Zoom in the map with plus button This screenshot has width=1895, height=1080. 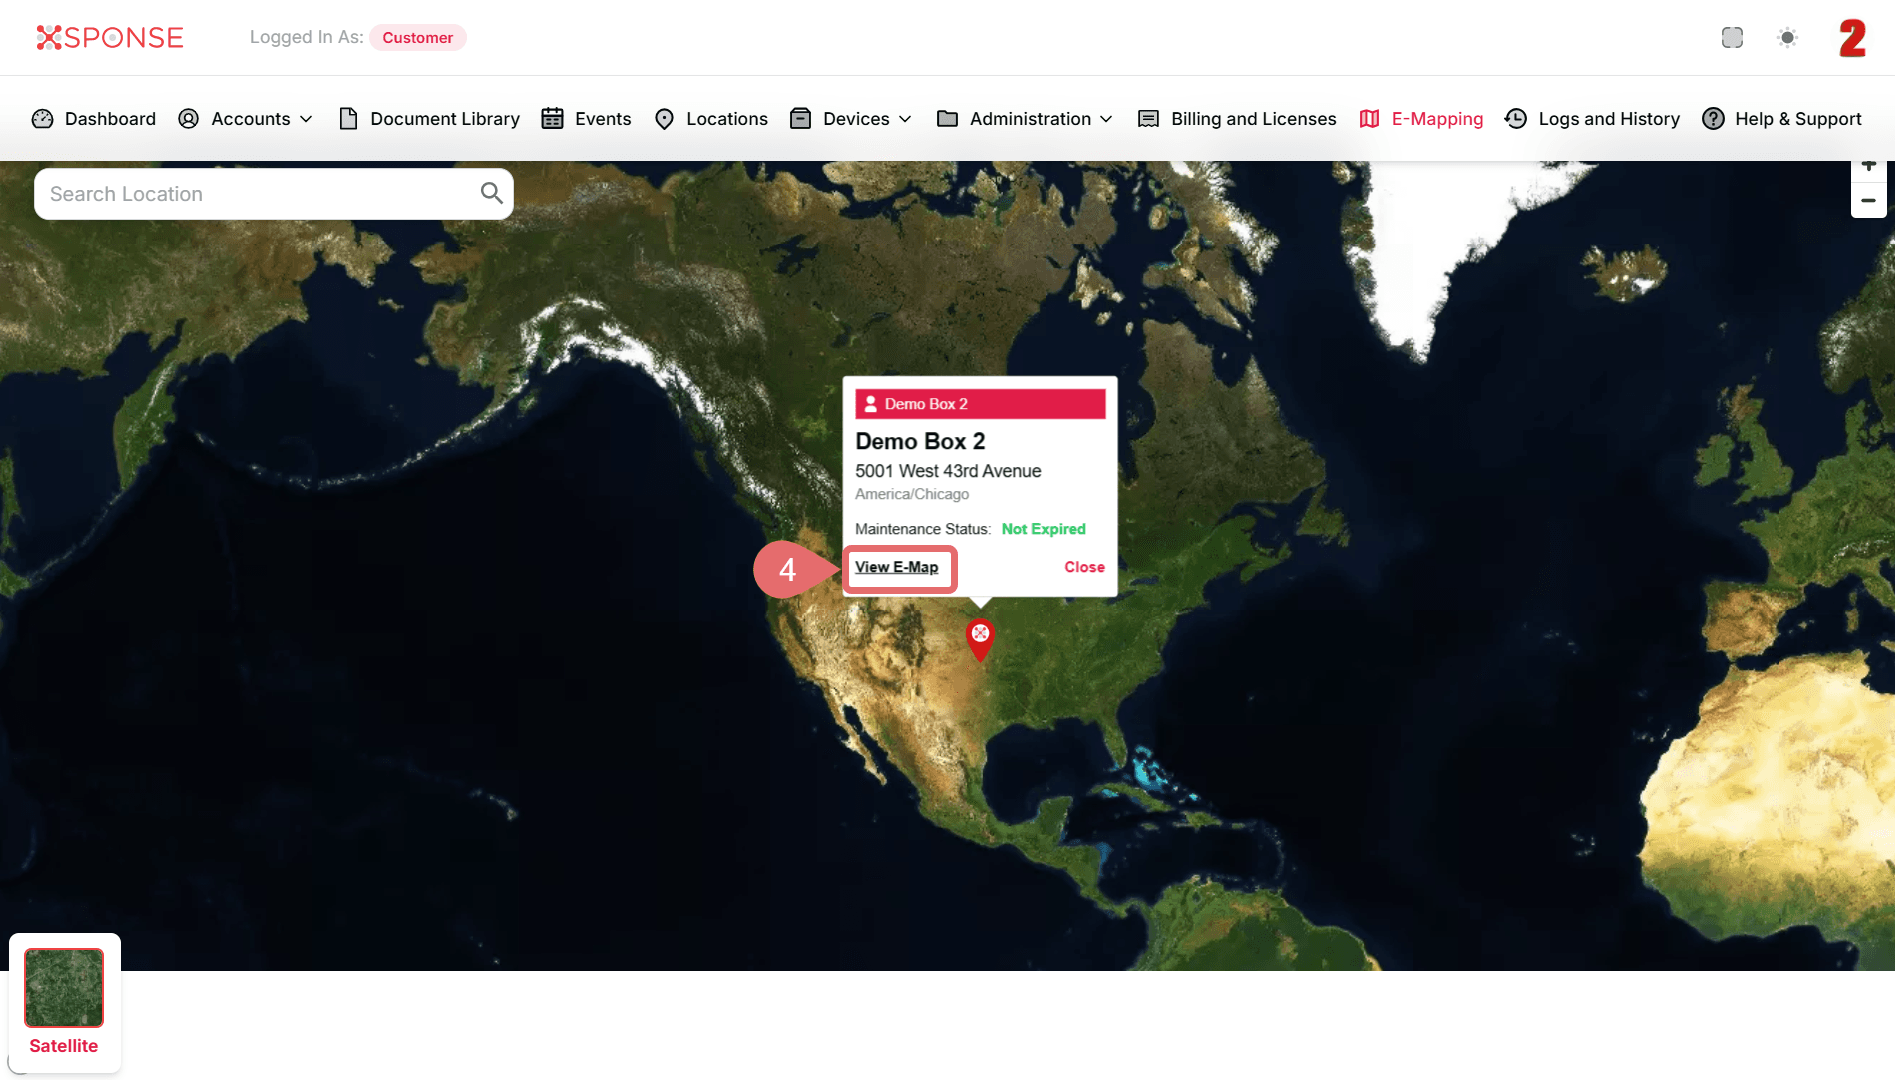click(x=1868, y=168)
